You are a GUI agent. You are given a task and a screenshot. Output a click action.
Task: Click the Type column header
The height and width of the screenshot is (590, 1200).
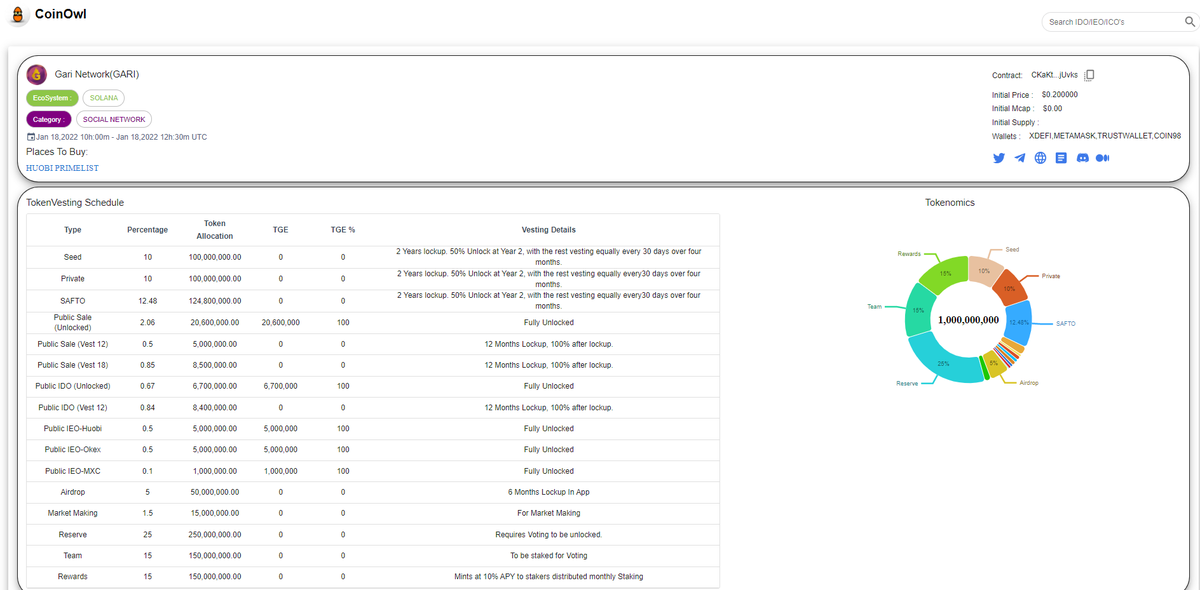point(72,230)
